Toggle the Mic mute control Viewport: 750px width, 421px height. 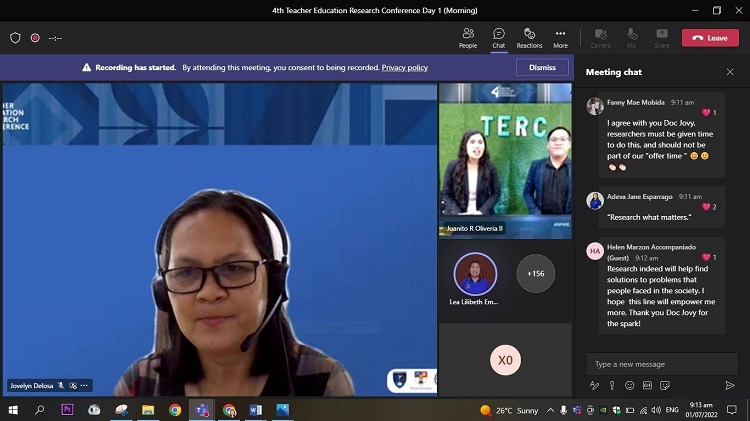631,38
